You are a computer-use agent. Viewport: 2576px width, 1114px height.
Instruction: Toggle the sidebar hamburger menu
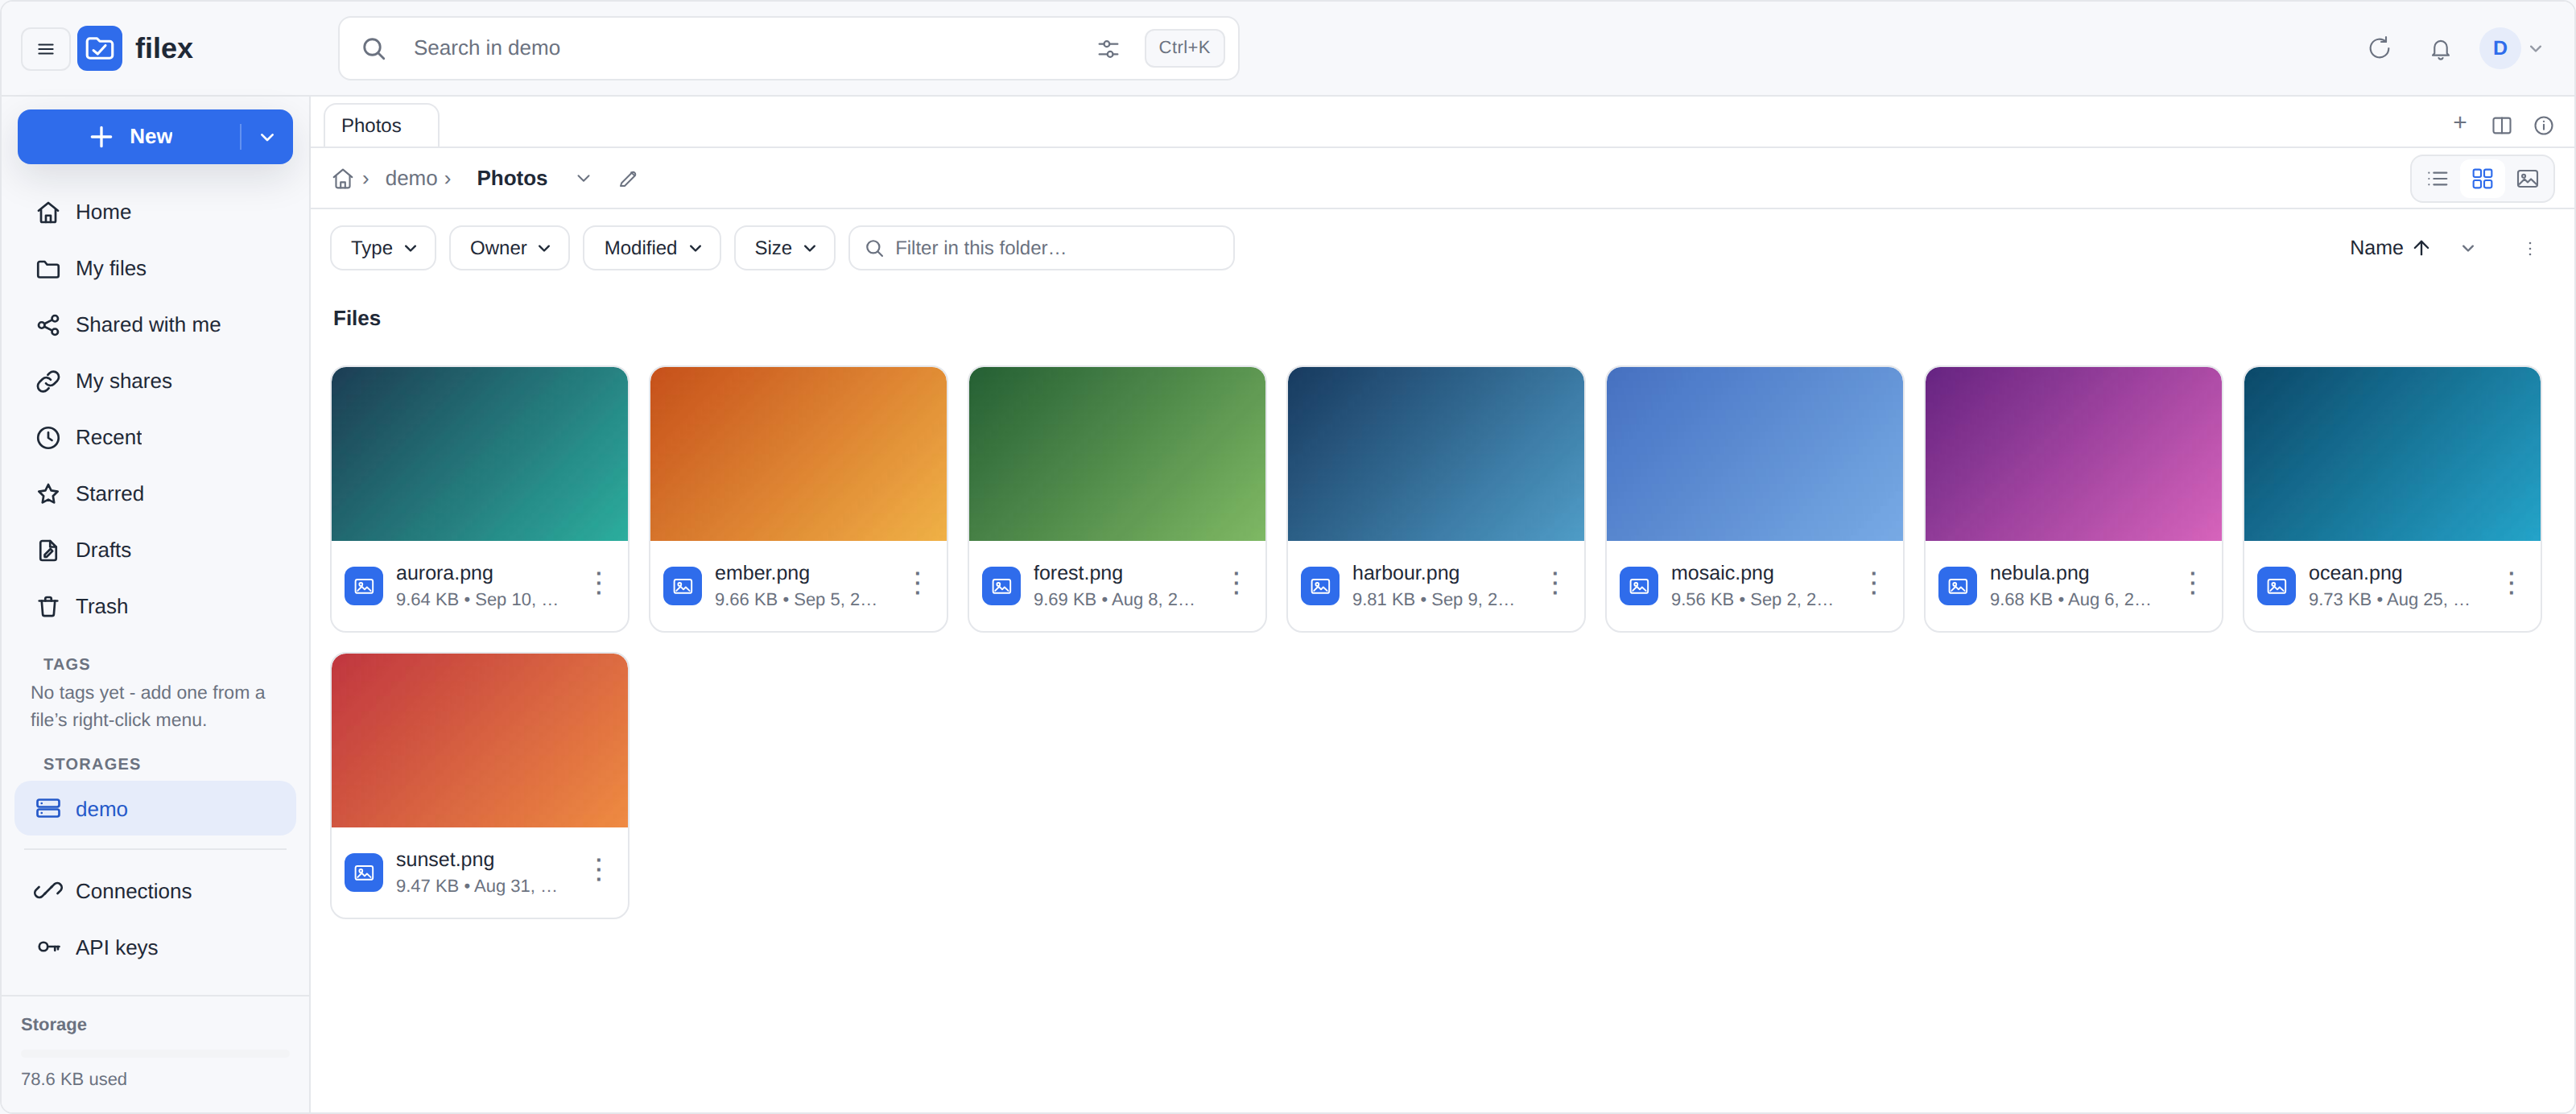pyautogui.click(x=46, y=48)
